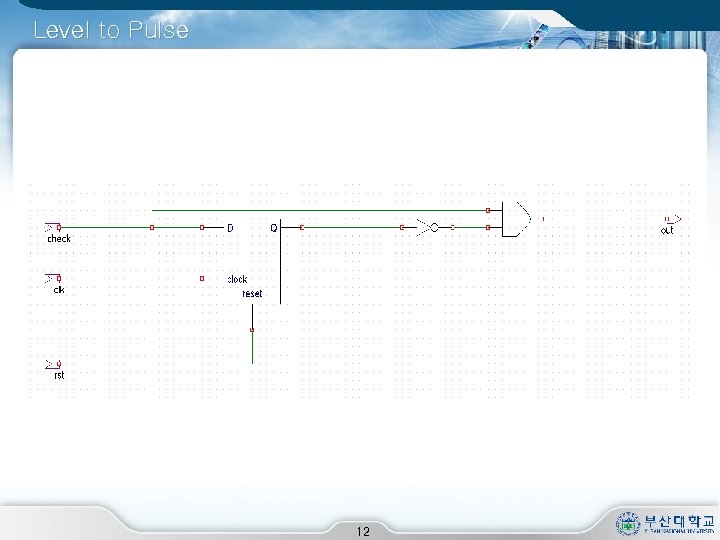Click the clk input pin symbol

[53, 278]
